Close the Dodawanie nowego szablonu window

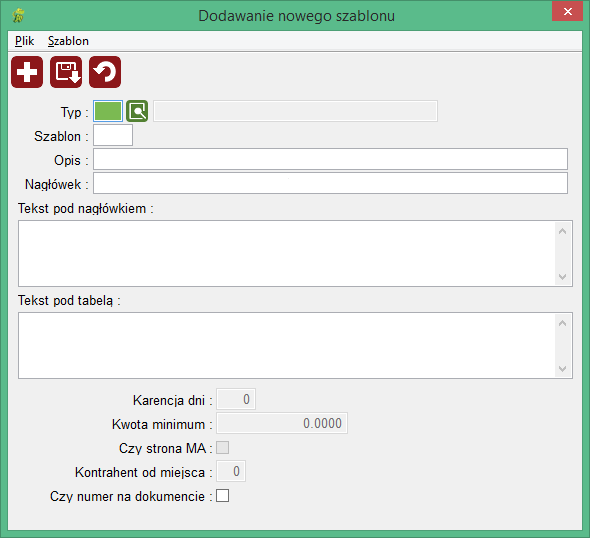(567, 12)
